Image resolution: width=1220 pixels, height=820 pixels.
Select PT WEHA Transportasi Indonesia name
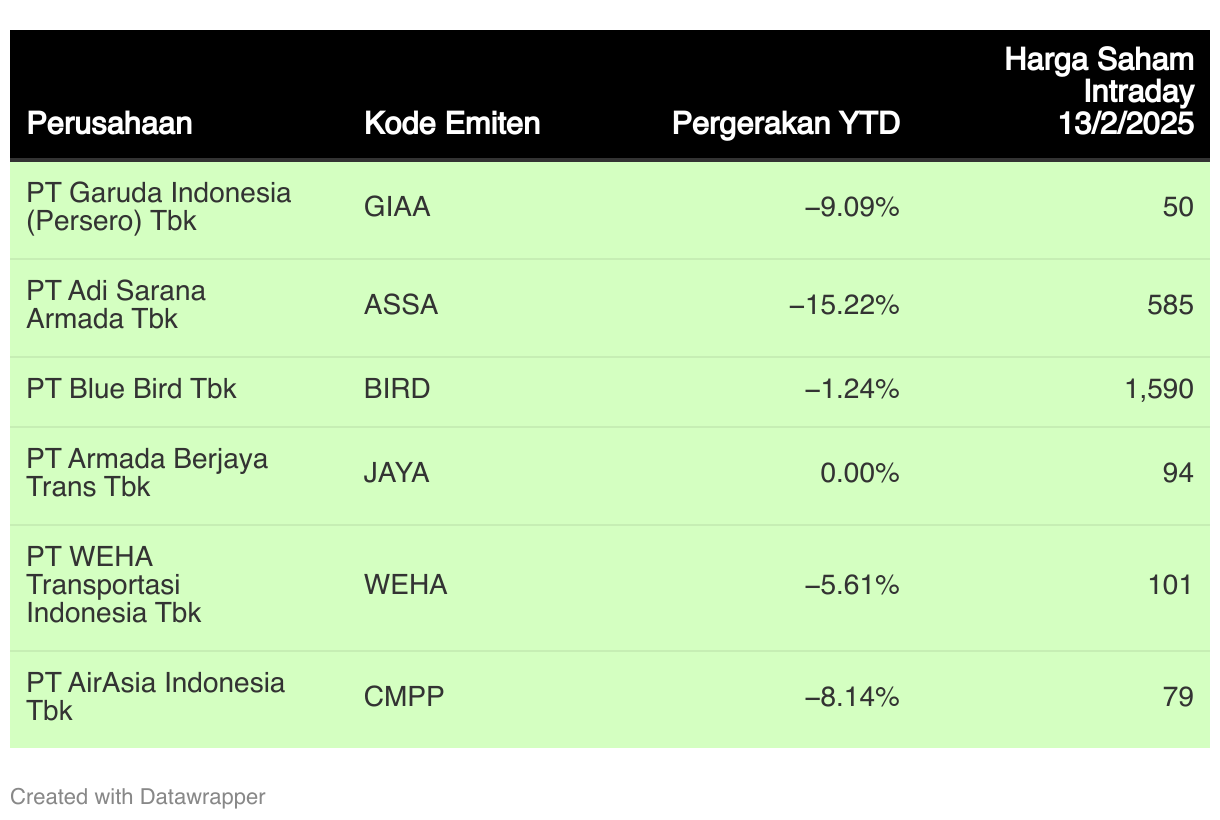coord(114,585)
